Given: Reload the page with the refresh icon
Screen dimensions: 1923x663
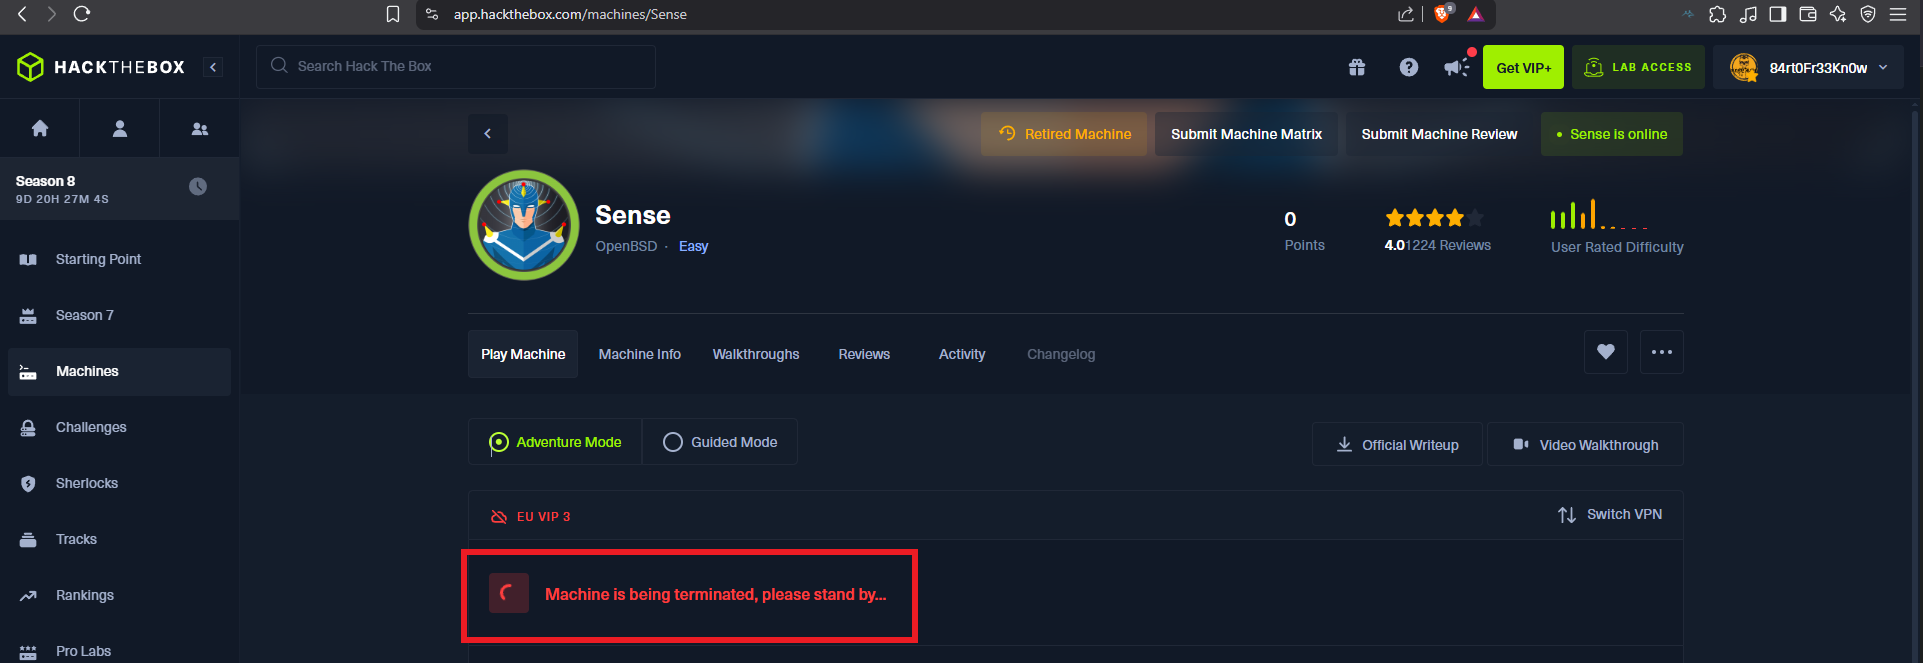Looking at the screenshot, I should tap(82, 14).
